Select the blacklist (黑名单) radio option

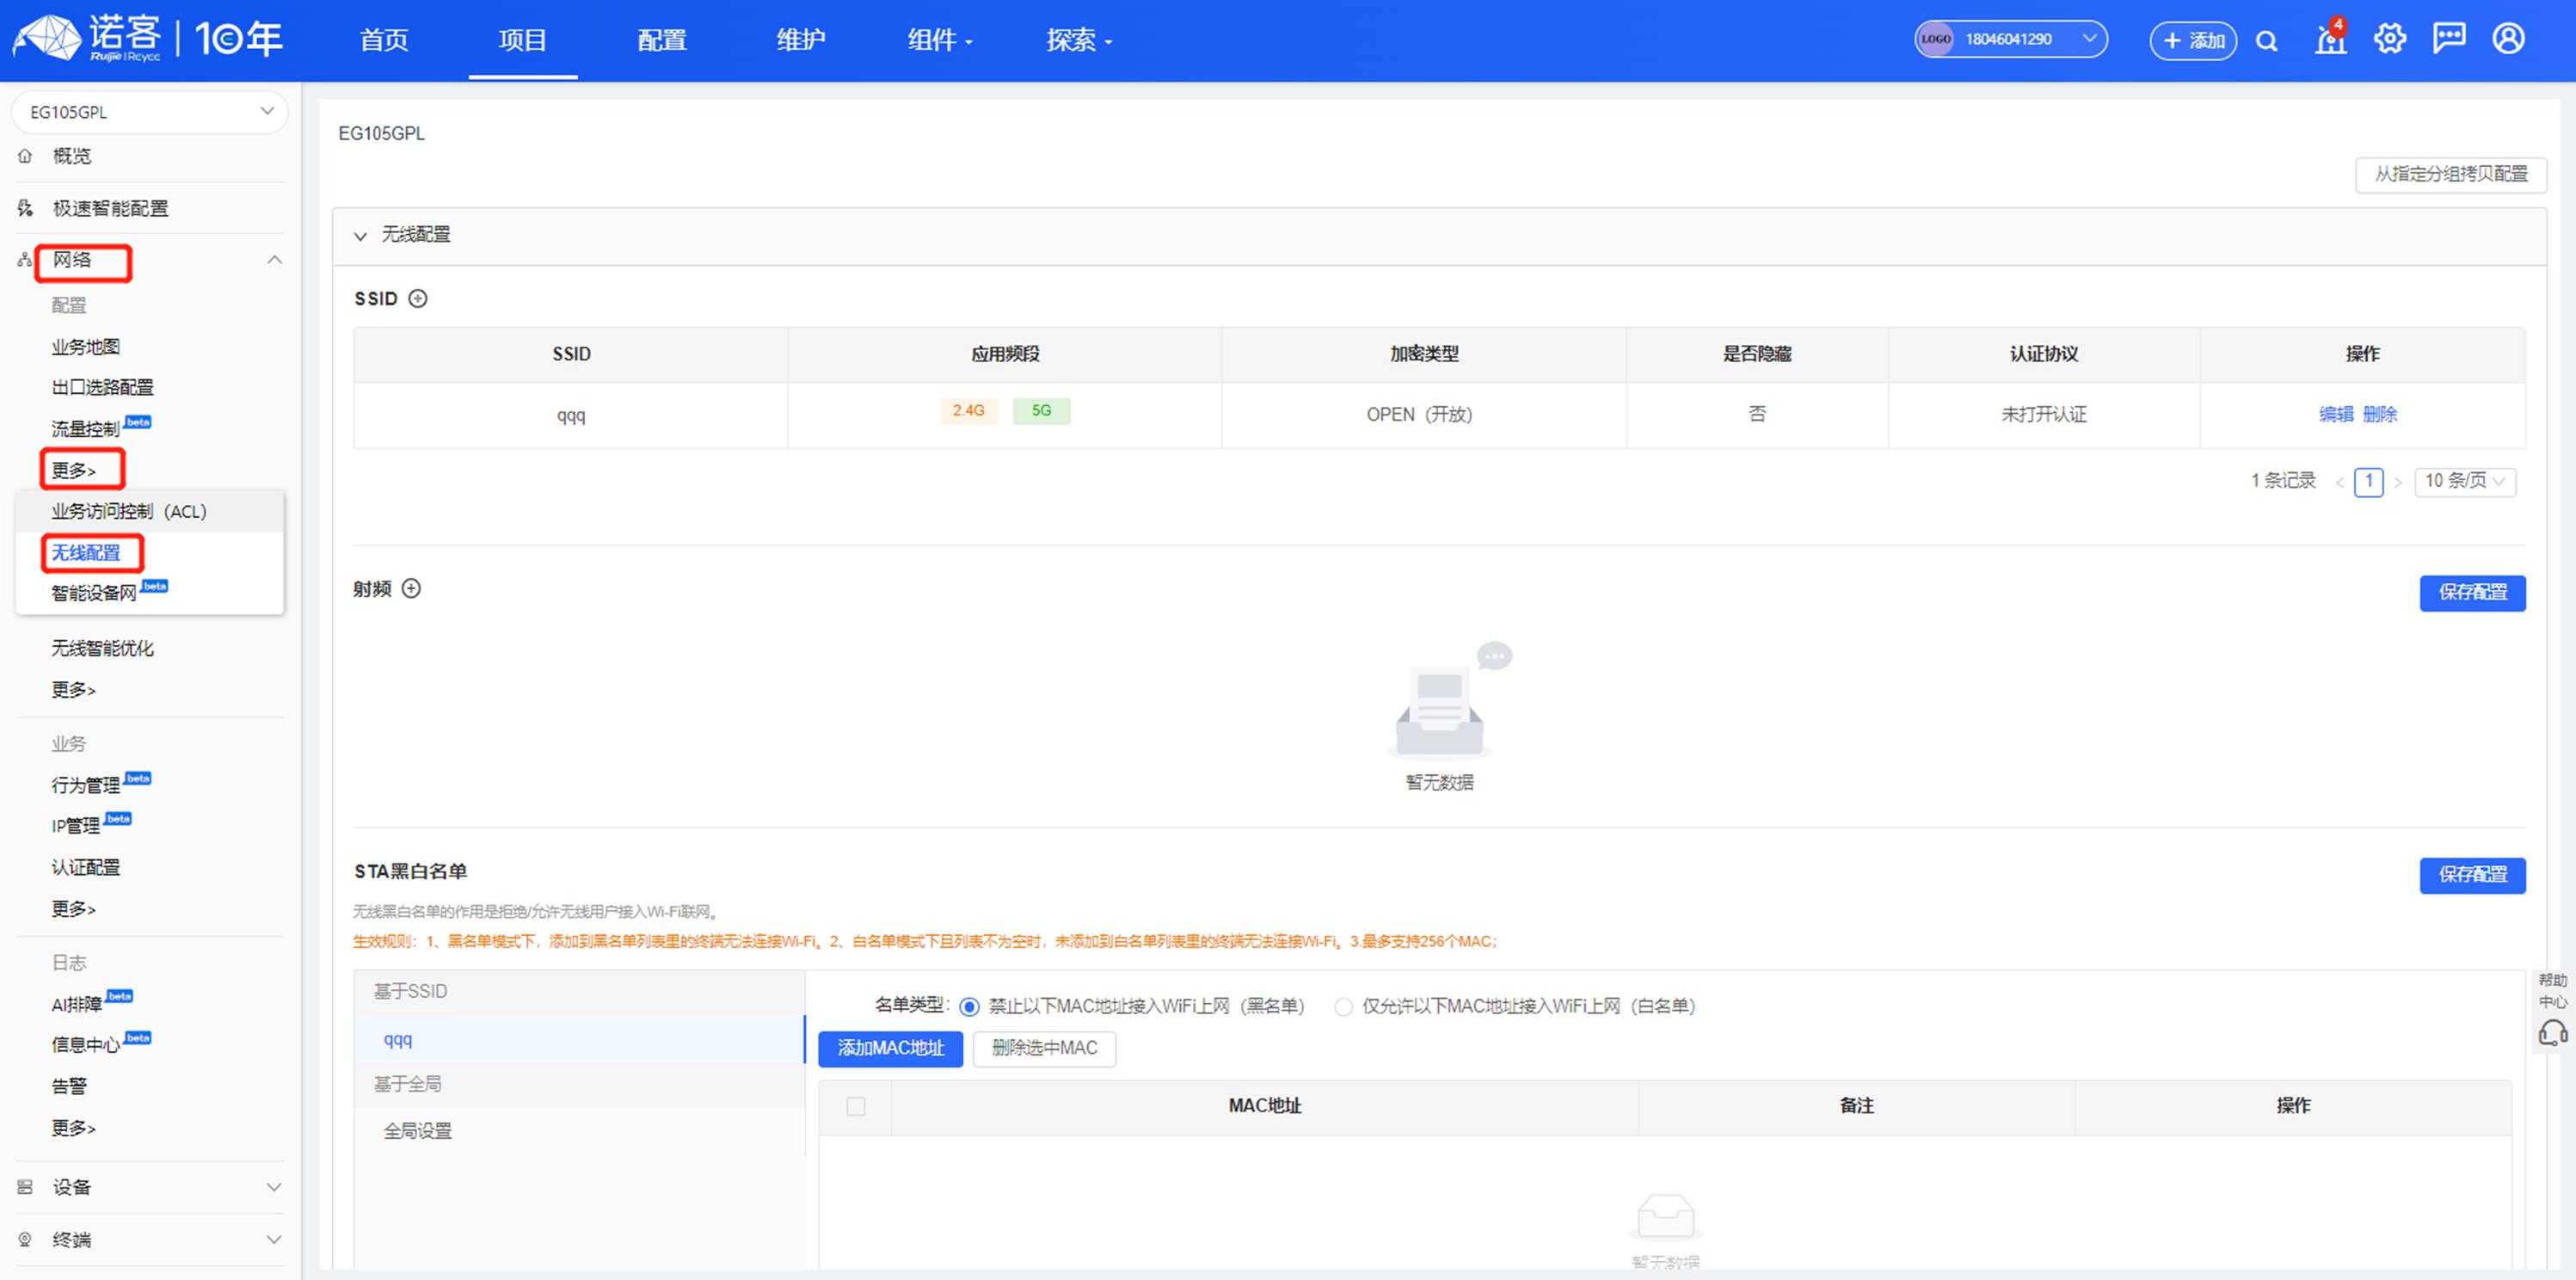968,1006
